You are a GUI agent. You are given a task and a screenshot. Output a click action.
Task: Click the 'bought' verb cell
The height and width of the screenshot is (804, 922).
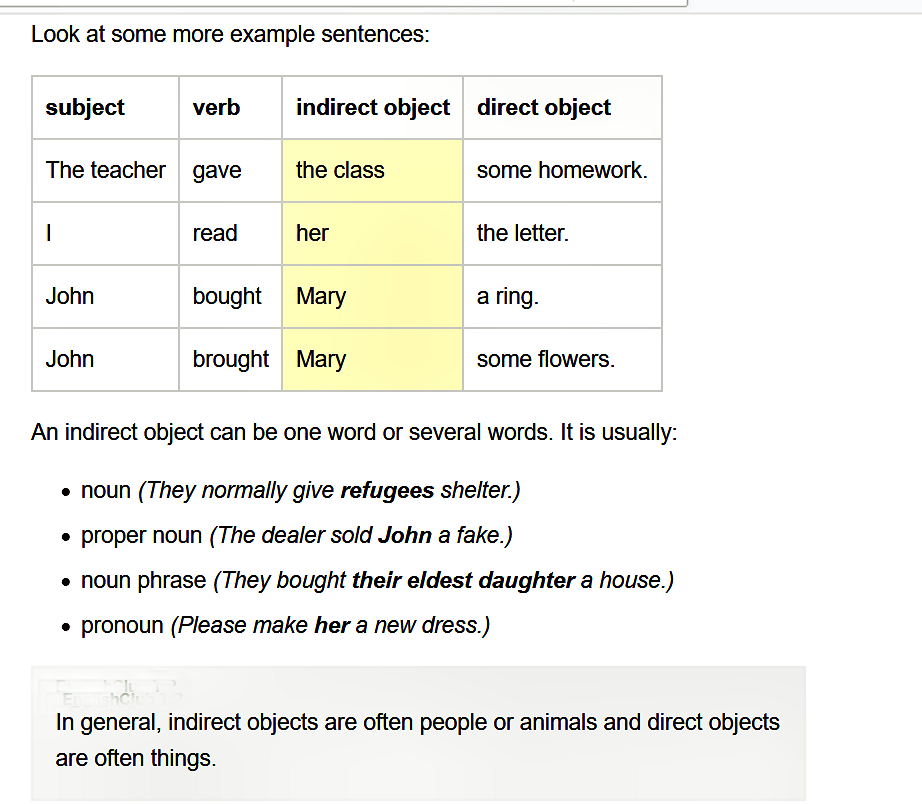tap(230, 296)
